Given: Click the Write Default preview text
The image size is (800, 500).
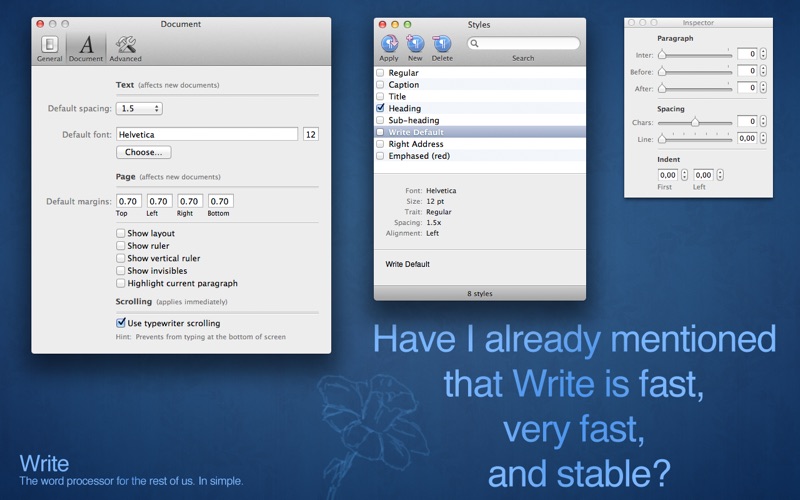Looking at the screenshot, I should pyautogui.click(x=407, y=264).
